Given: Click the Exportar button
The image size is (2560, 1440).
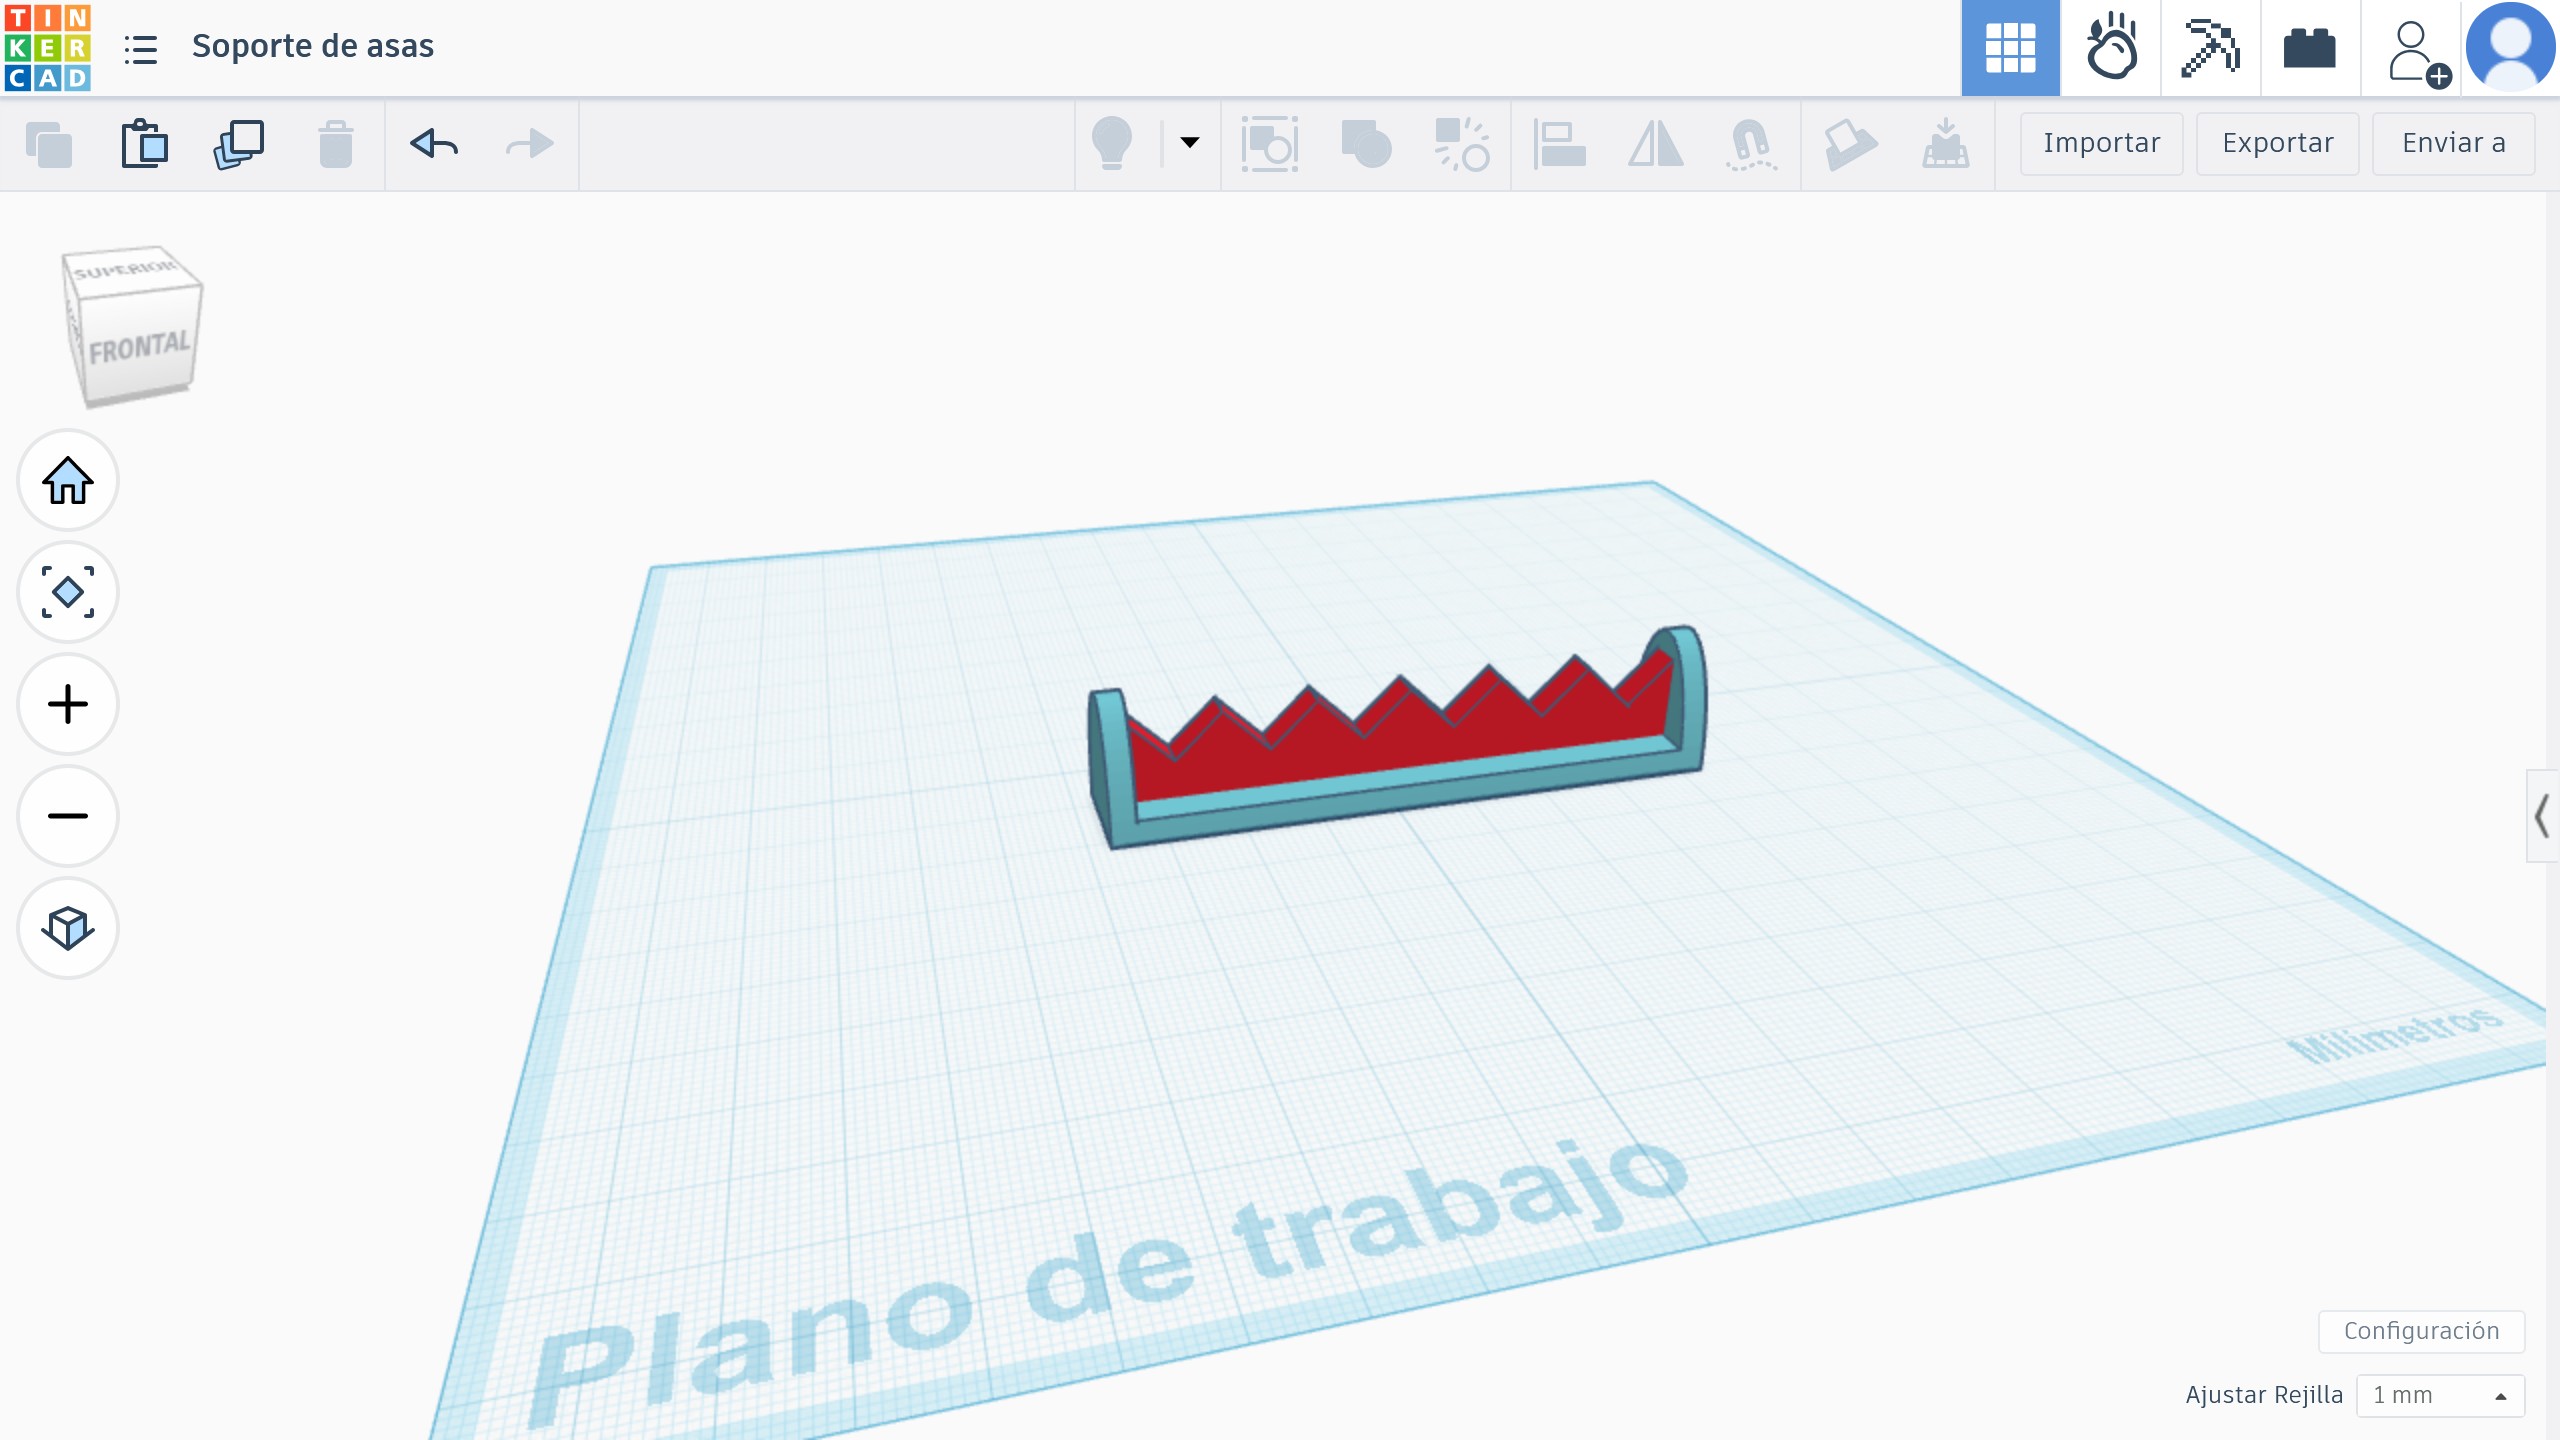Looking at the screenshot, I should pyautogui.click(x=2277, y=143).
